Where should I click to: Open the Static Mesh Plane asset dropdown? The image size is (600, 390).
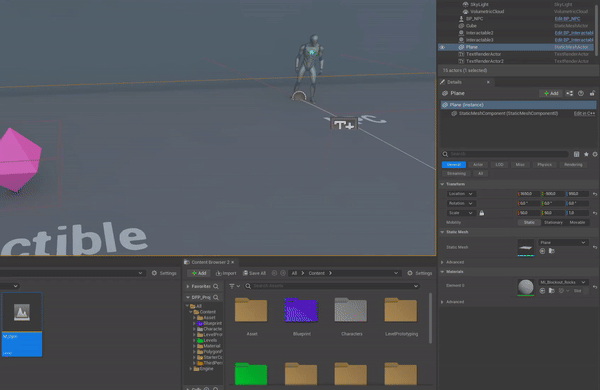(563, 243)
